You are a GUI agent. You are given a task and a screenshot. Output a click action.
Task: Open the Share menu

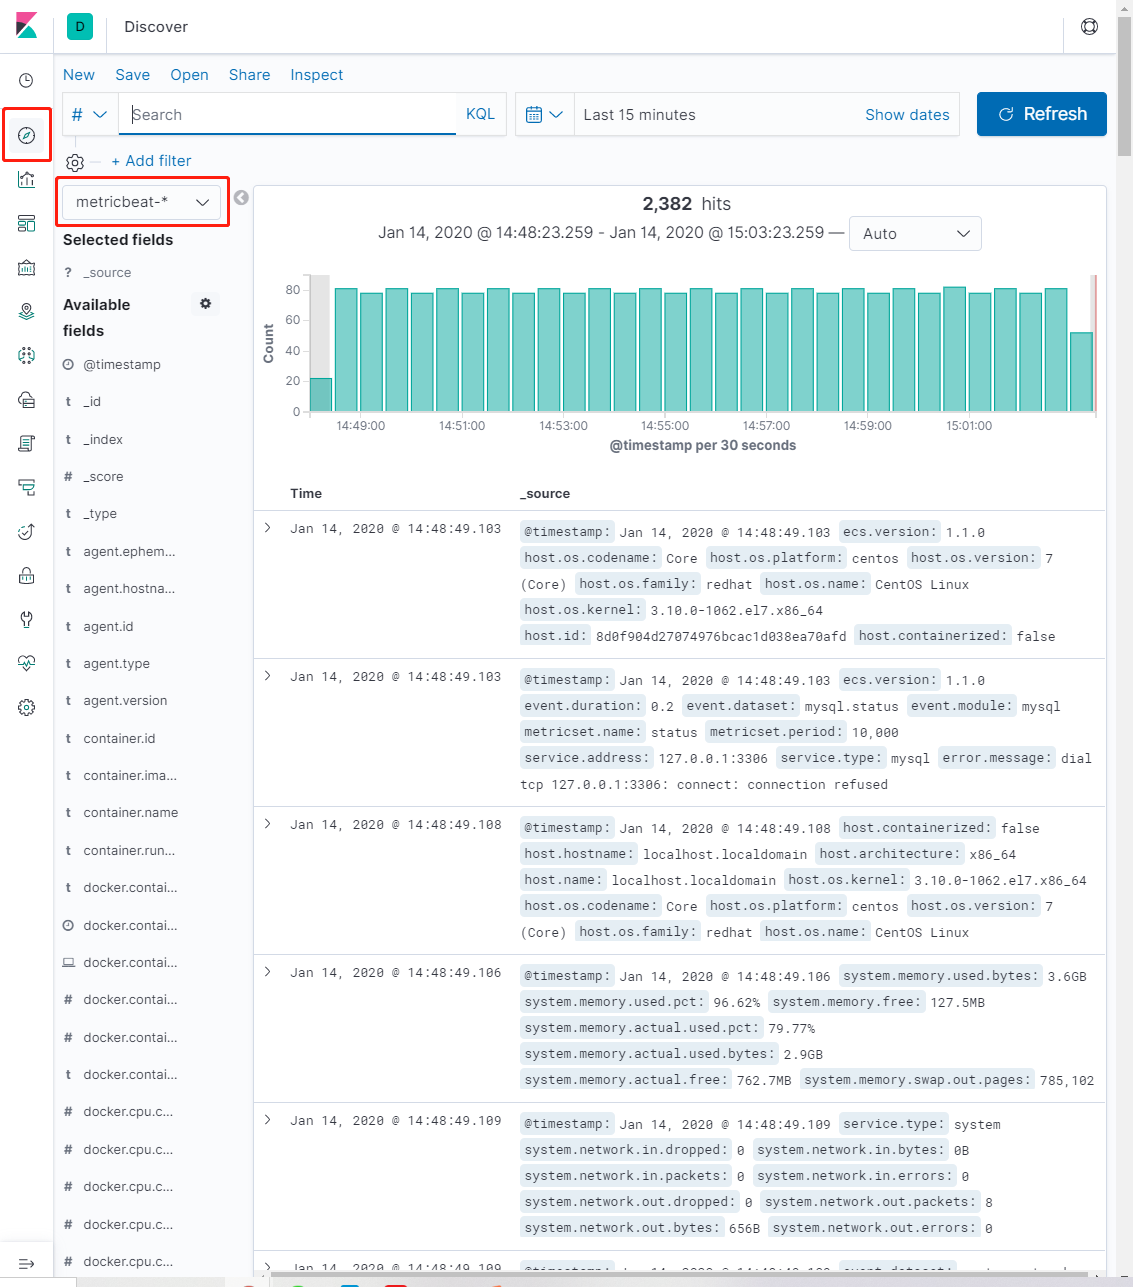249,75
